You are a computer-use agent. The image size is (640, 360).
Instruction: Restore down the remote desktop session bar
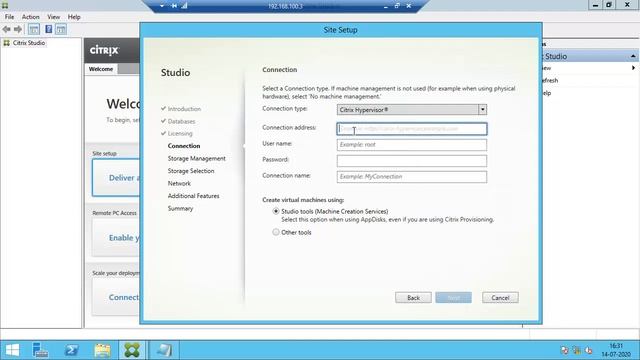[397, 6]
